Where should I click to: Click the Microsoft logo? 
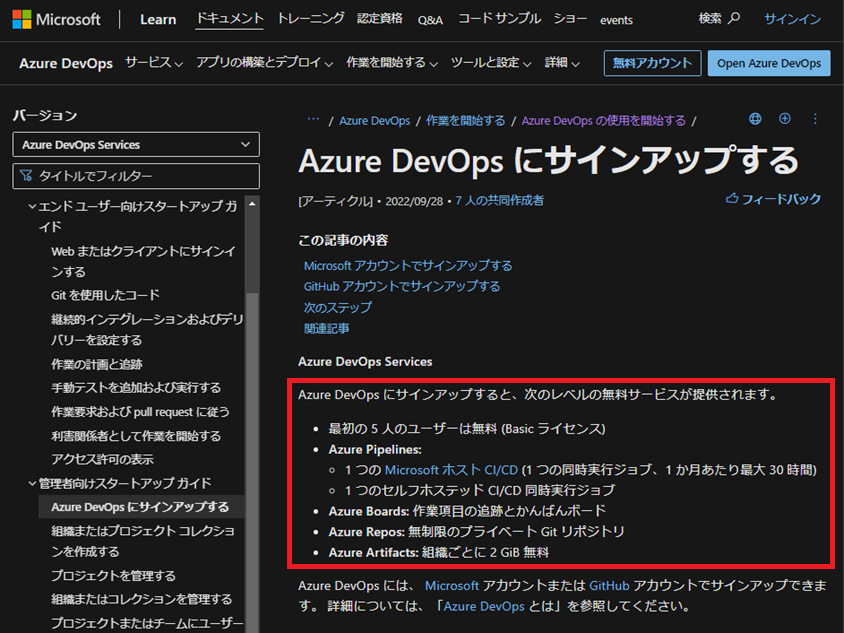pos(56,19)
